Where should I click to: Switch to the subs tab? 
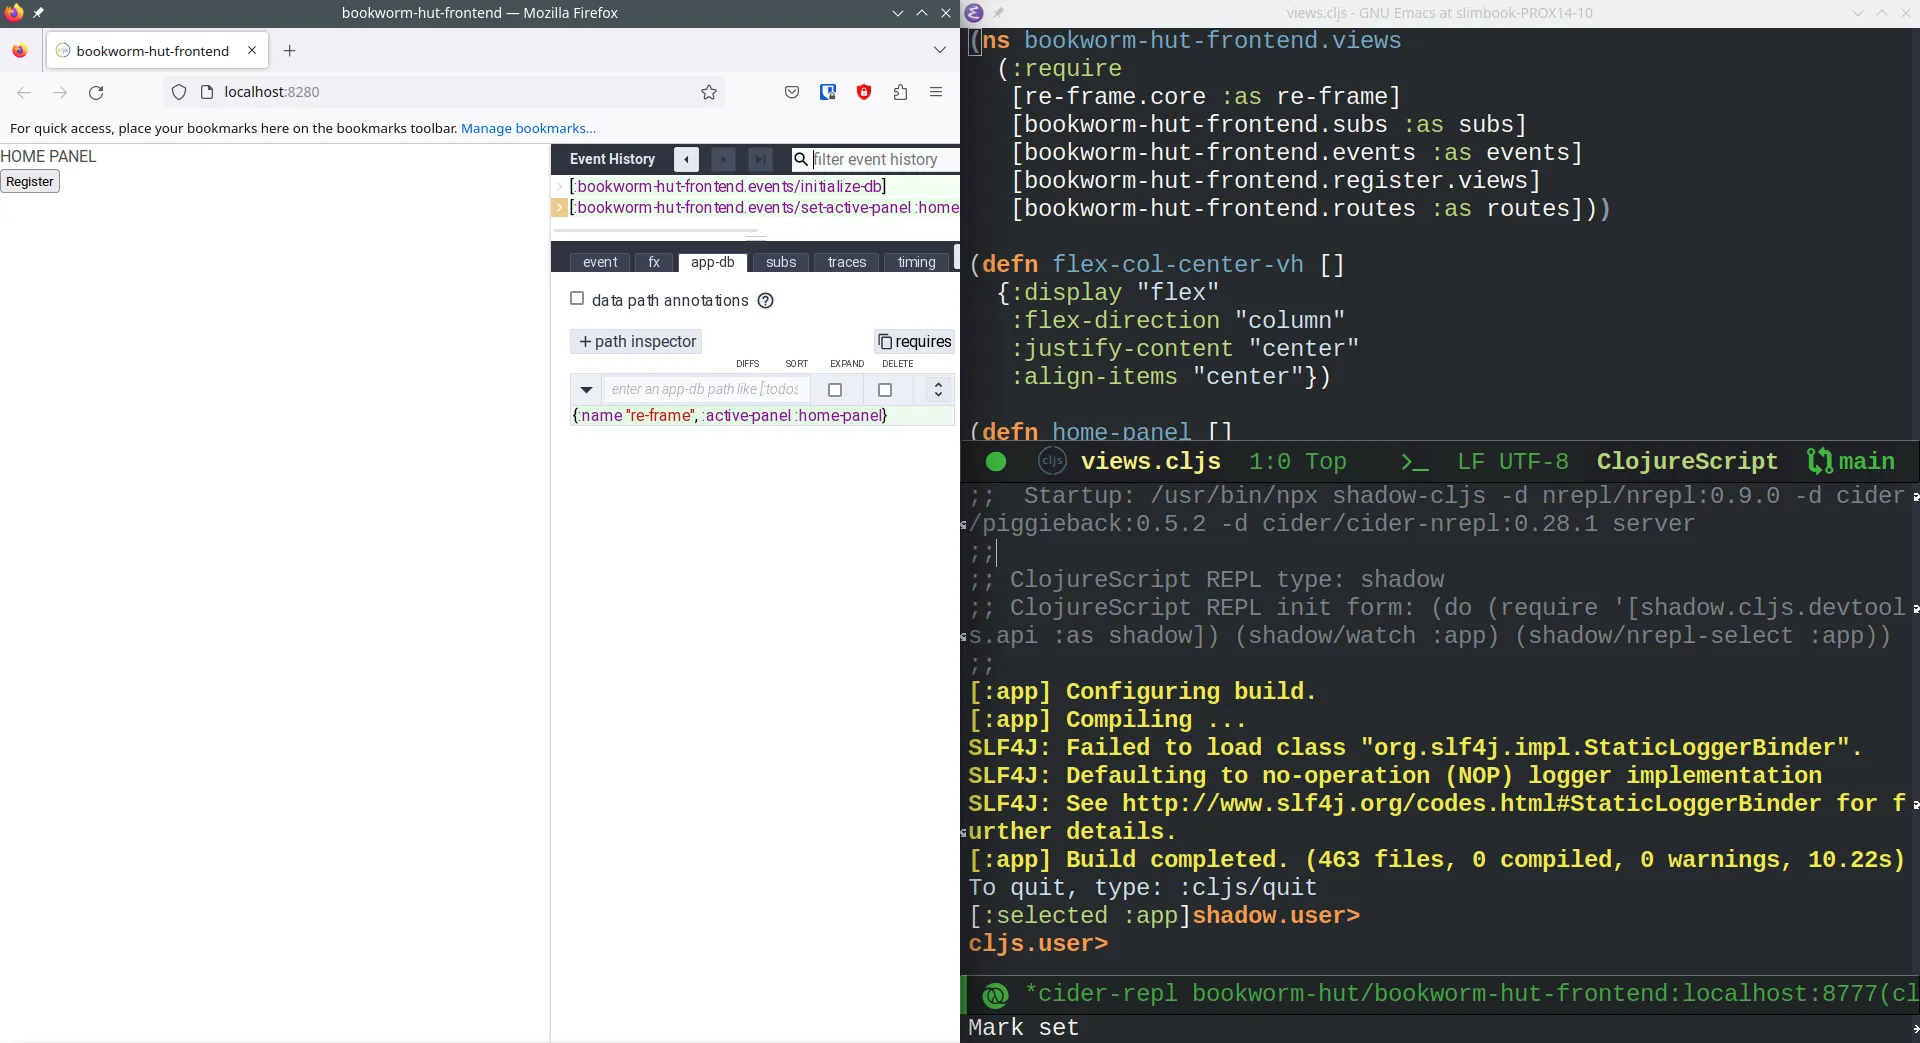click(x=781, y=262)
